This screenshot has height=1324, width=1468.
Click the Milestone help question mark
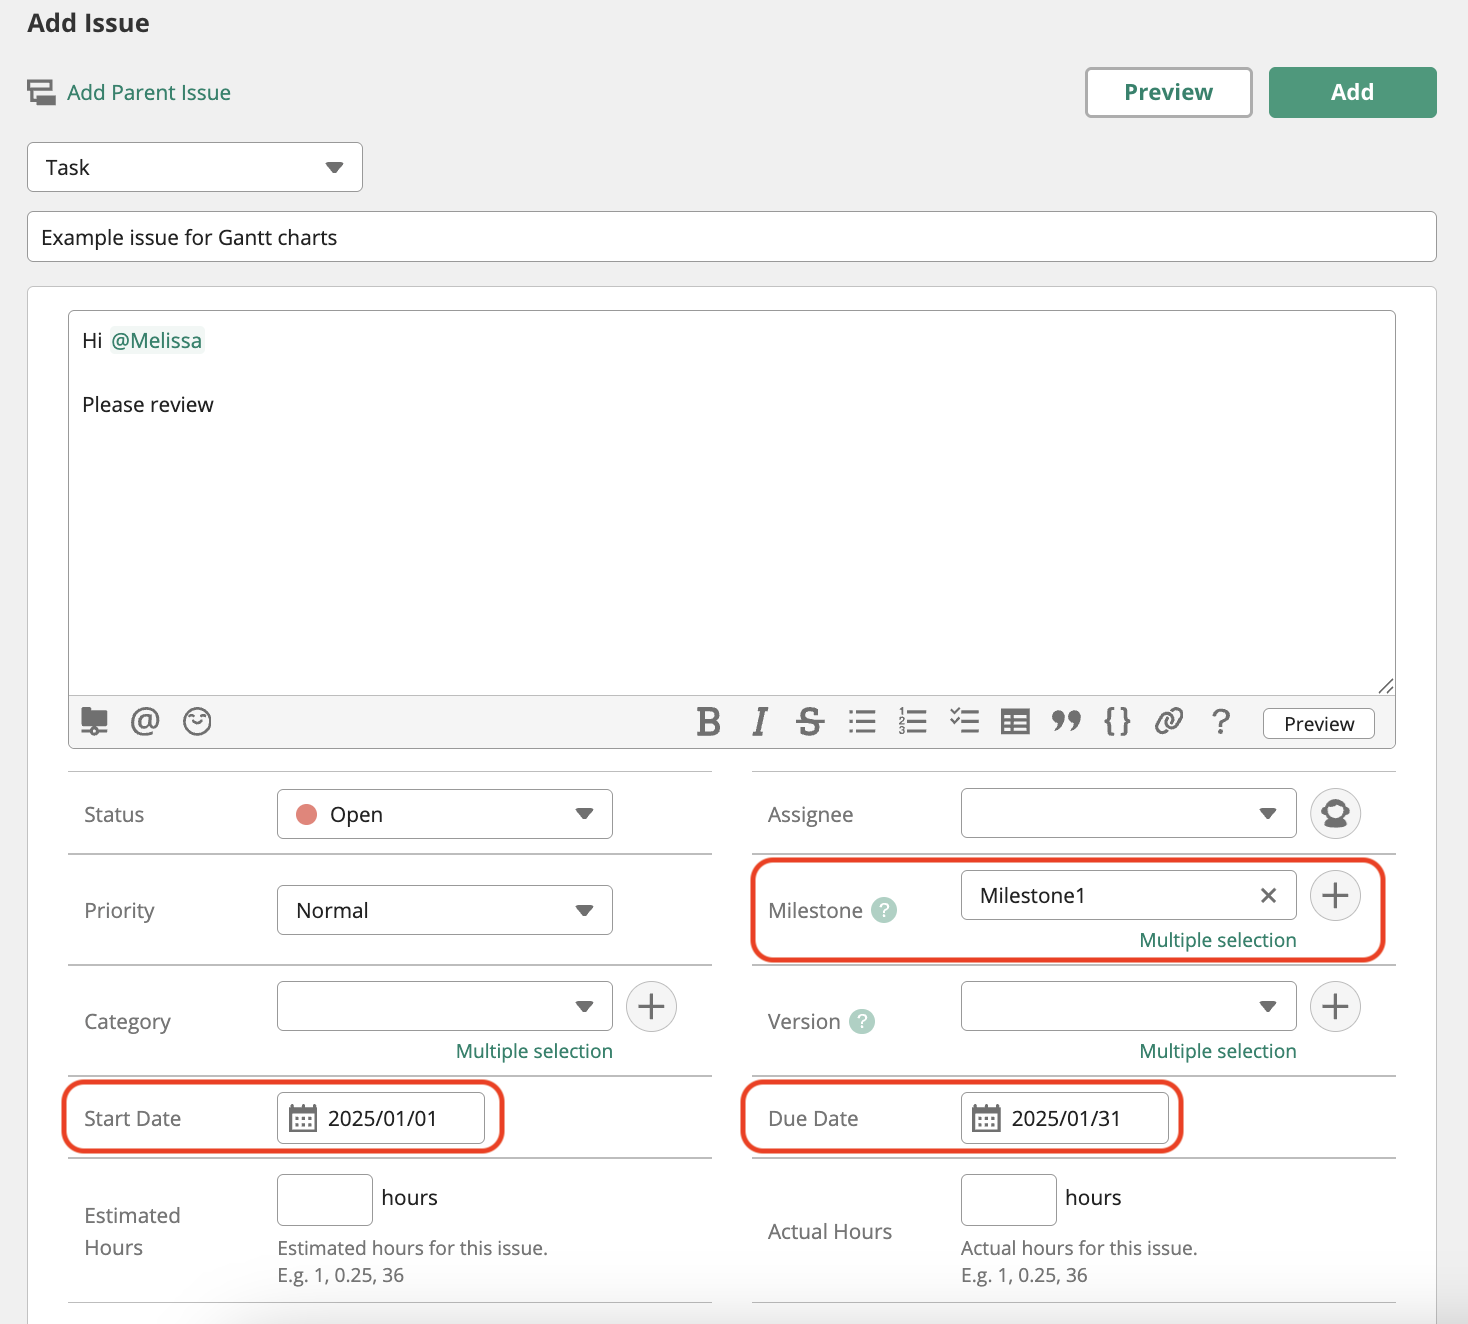pyautogui.click(x=884, y=910)
